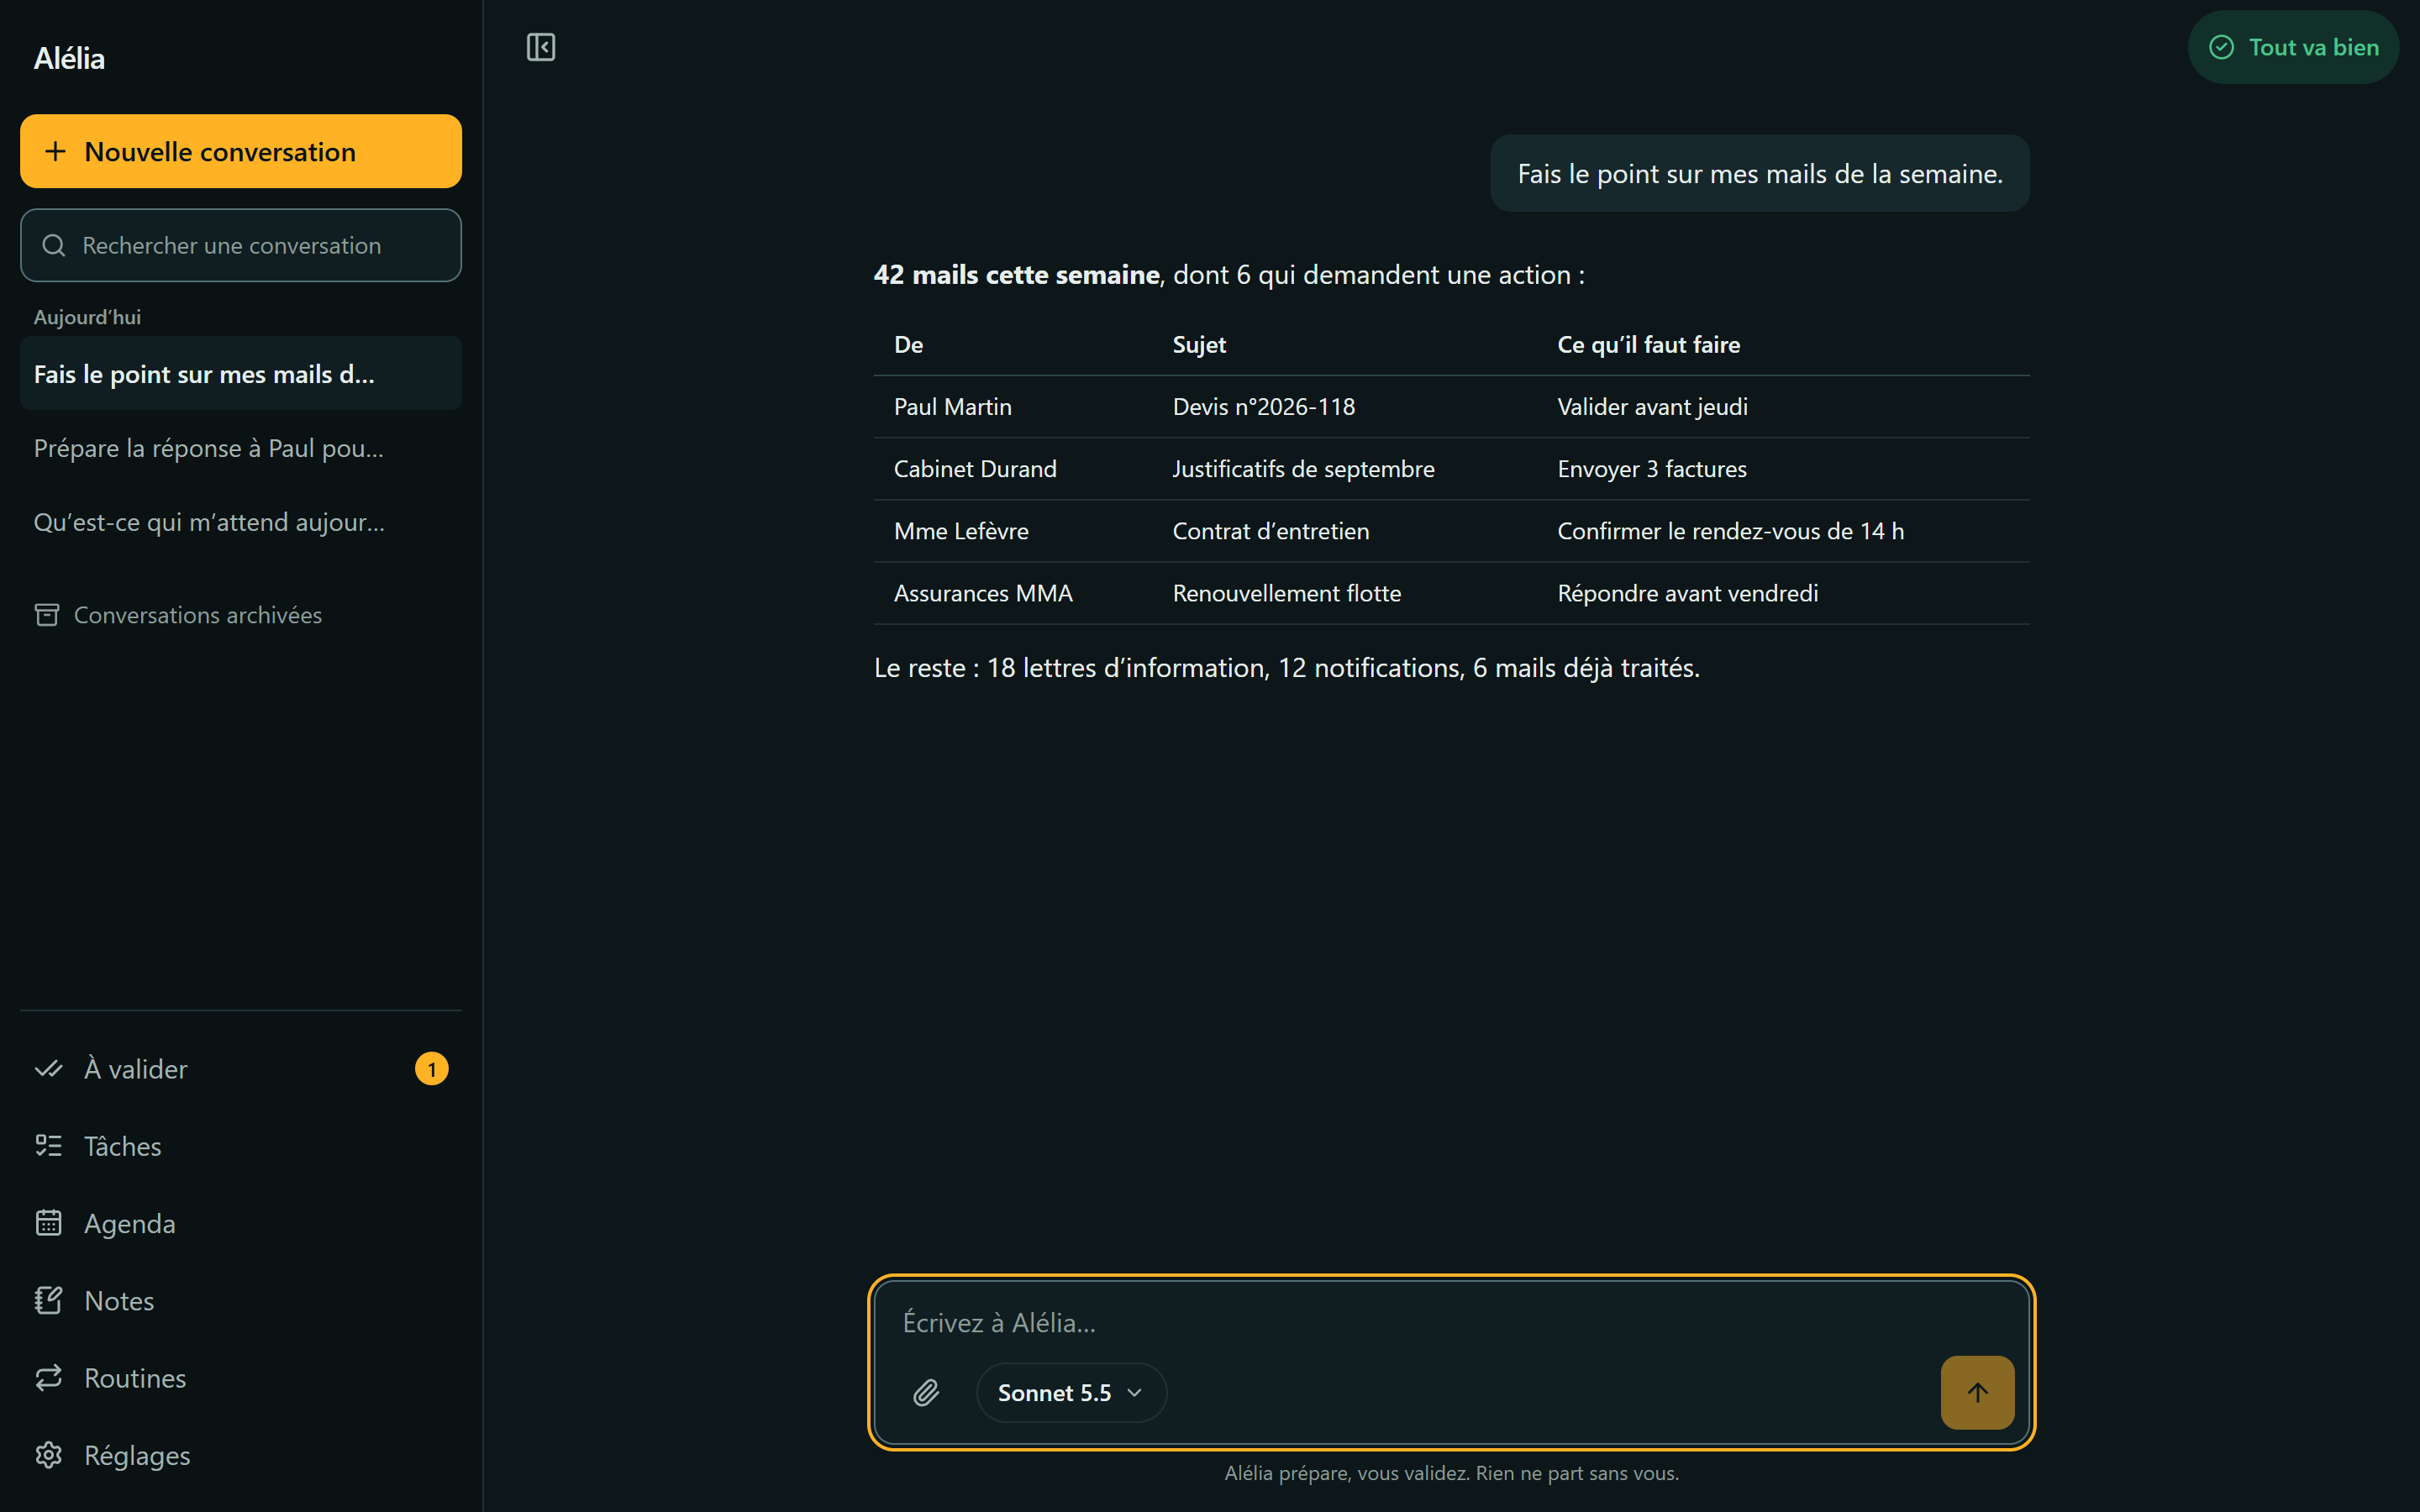Click the magnifier icon in search box
The height and width of the screenshot is (1512, 2420).
pyautogui.click(x=54, y=245)
